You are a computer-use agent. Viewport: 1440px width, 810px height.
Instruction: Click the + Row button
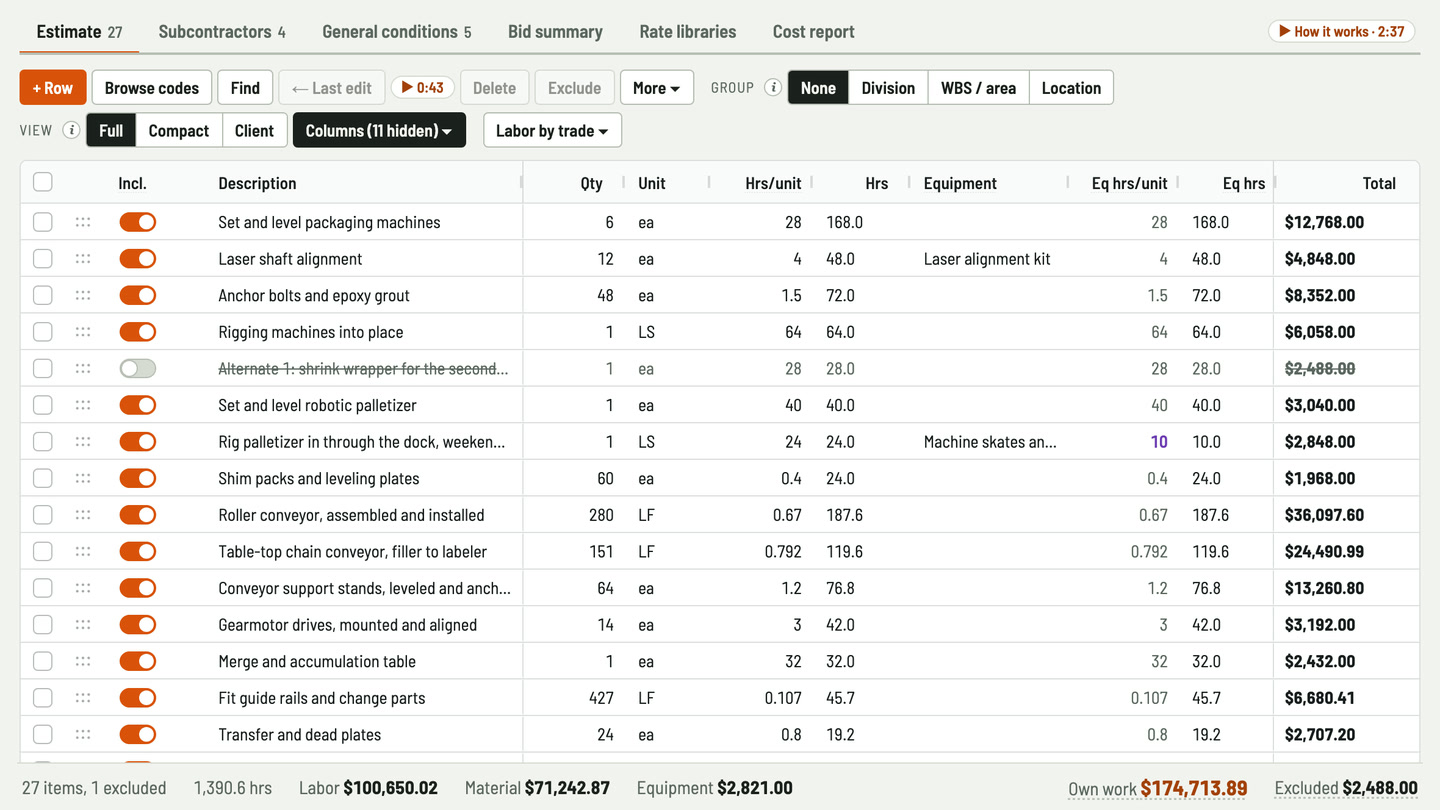(53, 88)
